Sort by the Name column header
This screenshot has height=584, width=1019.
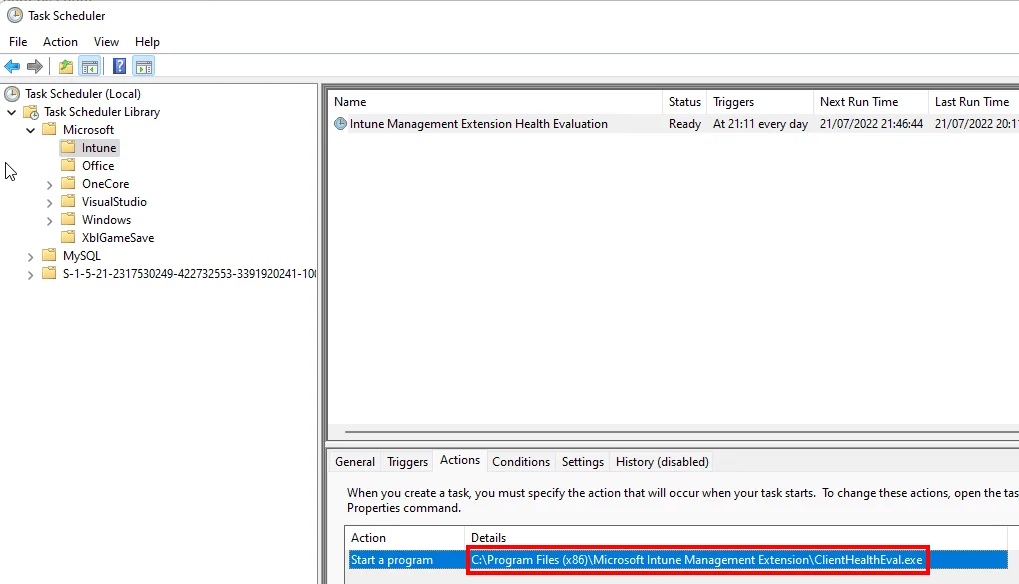495,102
